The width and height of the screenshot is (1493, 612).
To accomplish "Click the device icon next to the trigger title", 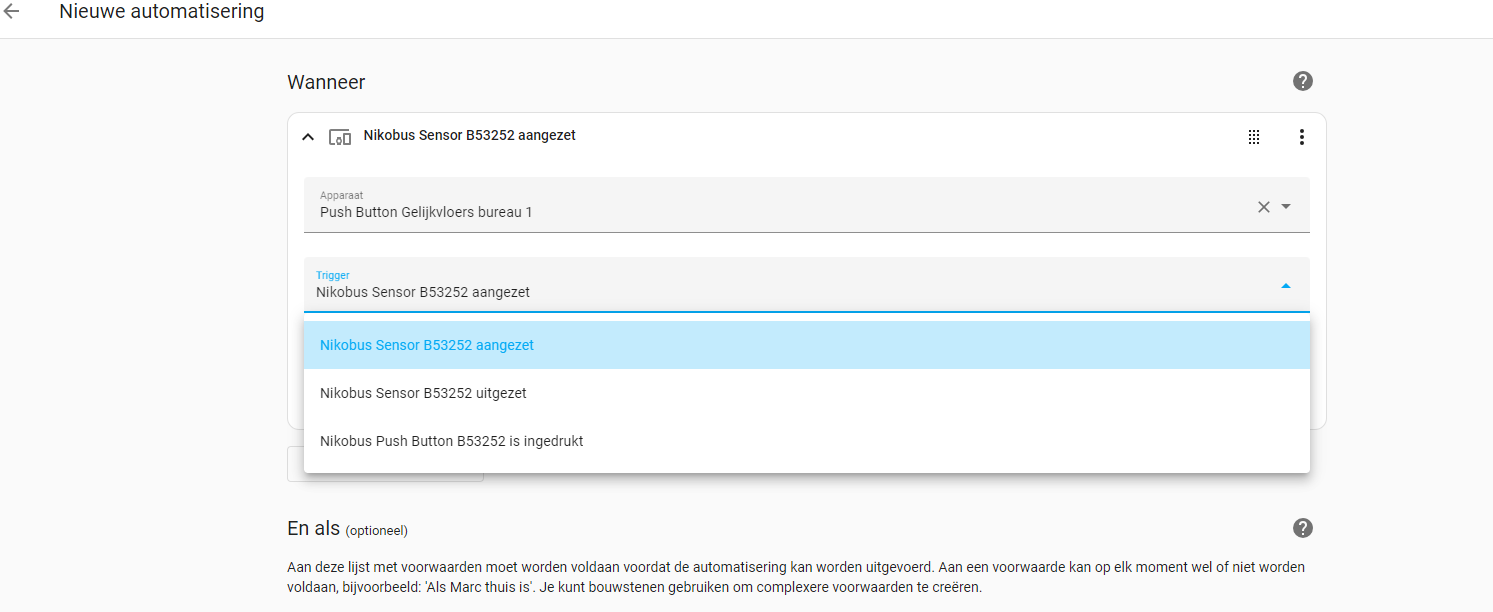I will (x=340, y=136).
